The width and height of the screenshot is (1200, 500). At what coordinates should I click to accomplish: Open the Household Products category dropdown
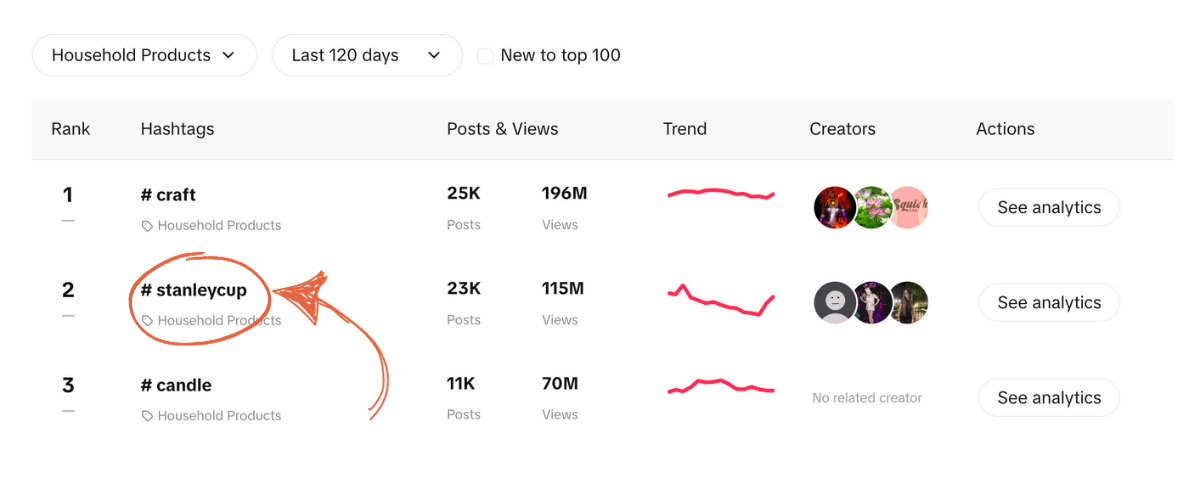tap(144, 55)
